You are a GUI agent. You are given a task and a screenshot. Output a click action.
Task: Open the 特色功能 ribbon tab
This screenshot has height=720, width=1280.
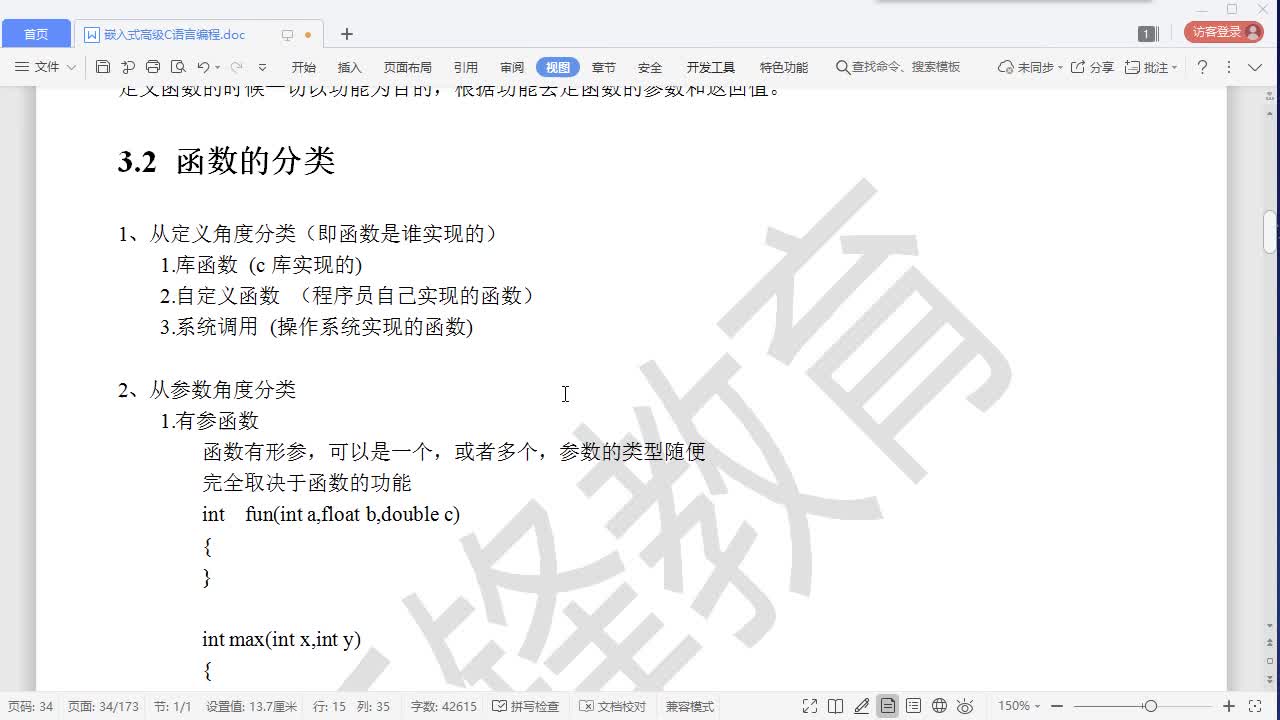(x=784, y=67)
